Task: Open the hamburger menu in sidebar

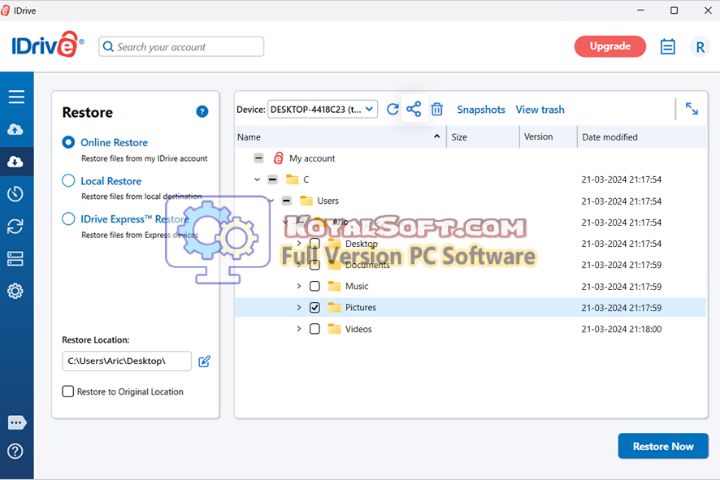Action: click(x=16, y=96)
